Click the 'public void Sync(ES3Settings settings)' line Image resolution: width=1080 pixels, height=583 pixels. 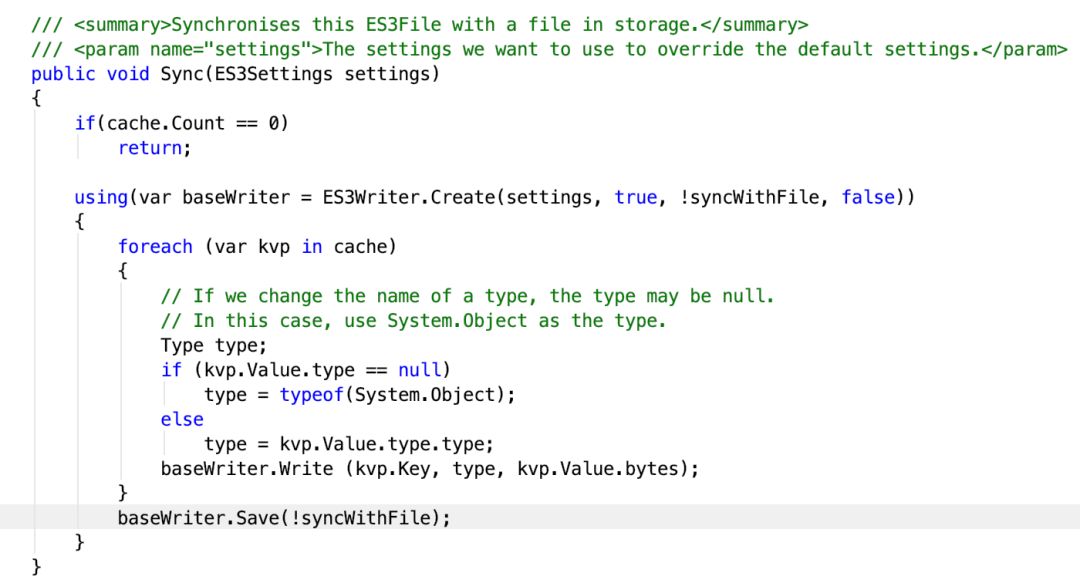pos(235,74)
